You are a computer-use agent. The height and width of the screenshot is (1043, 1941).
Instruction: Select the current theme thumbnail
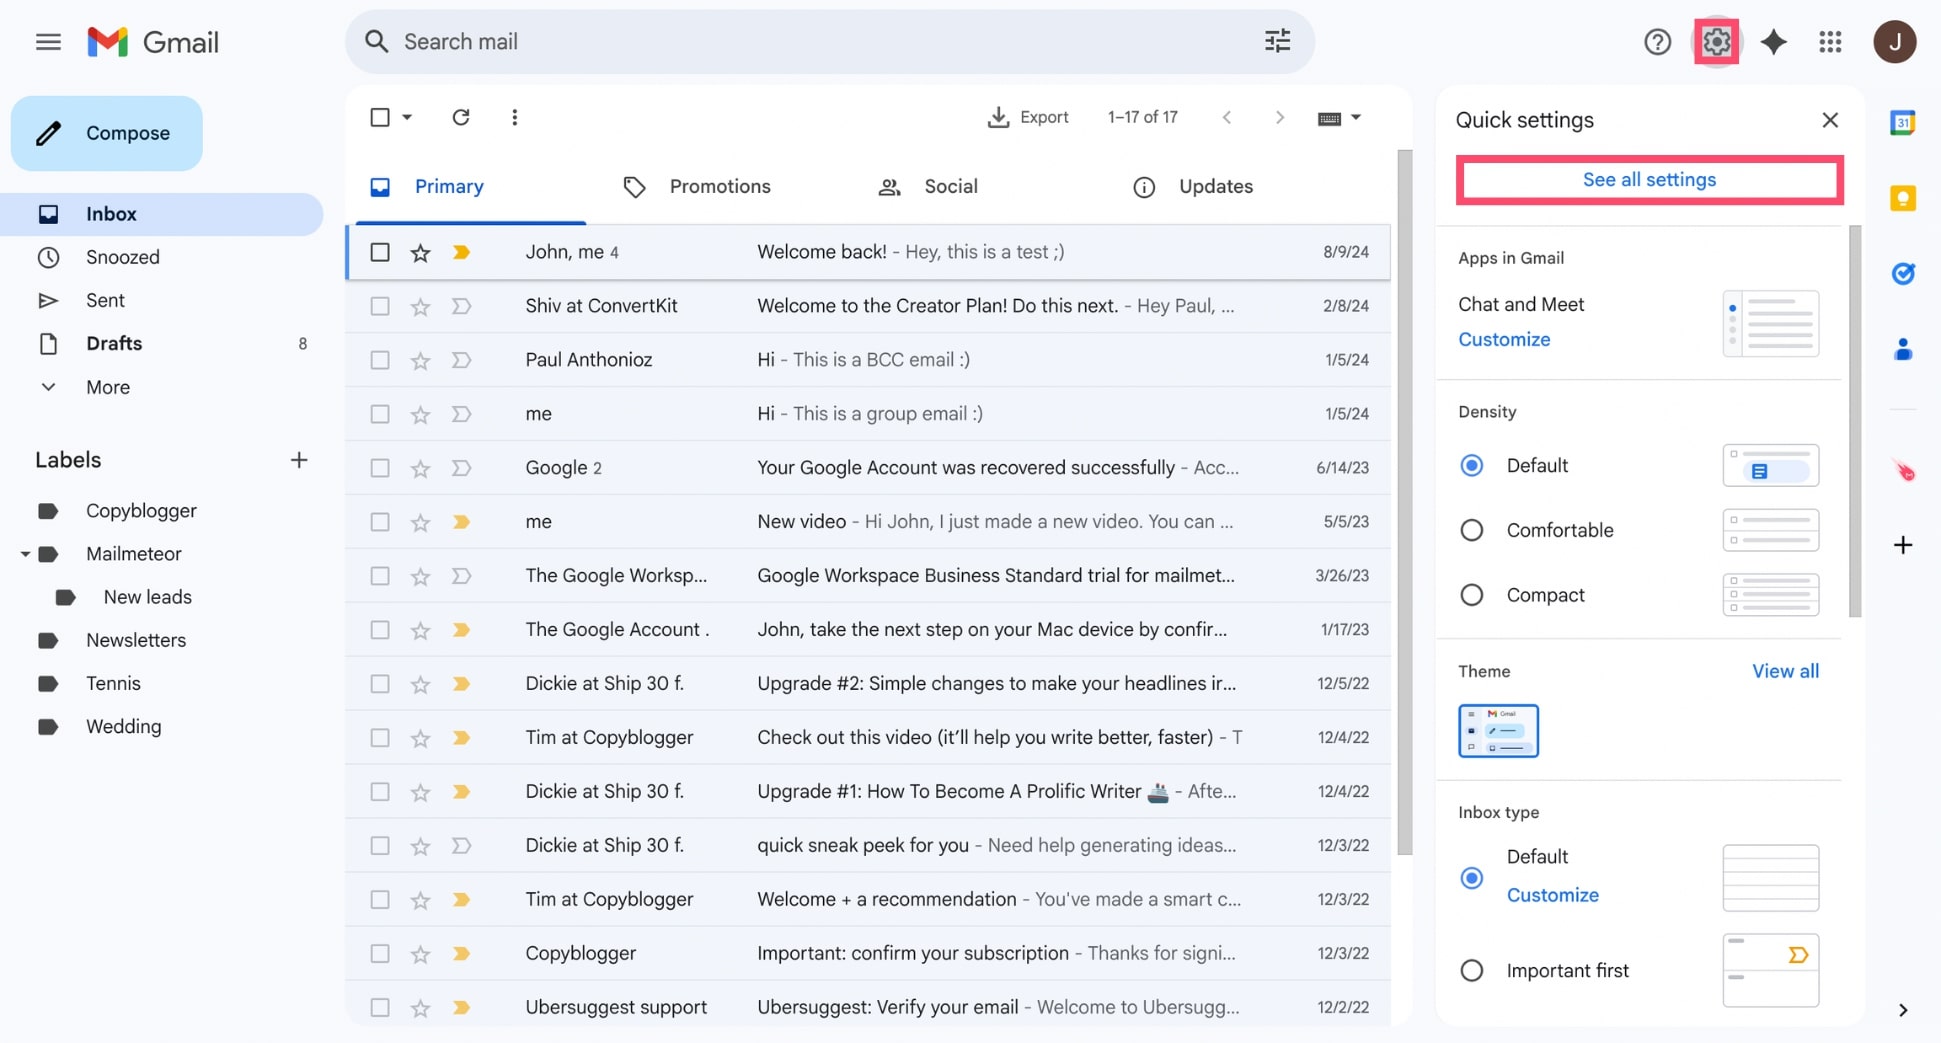[1497, 731]
